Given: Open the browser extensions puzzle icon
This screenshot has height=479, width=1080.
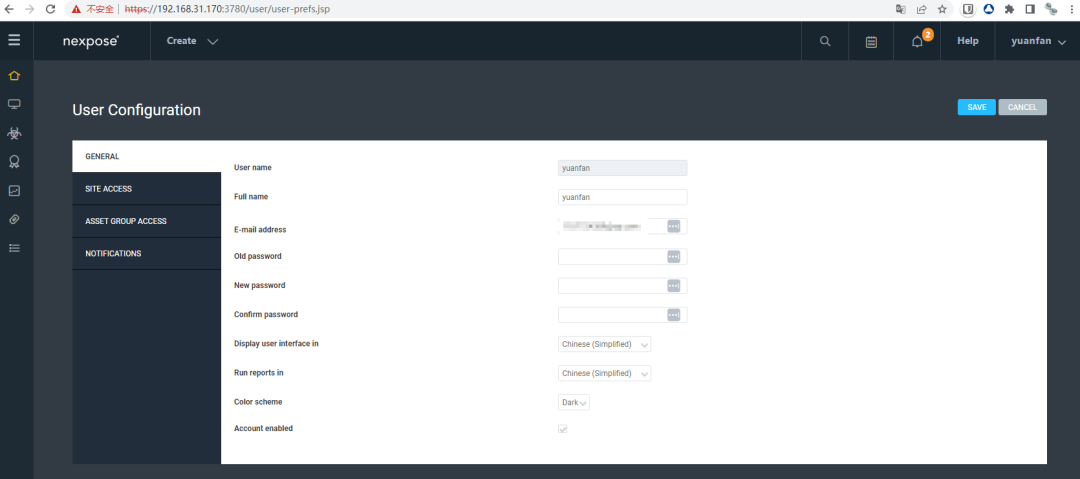Looking at the screenshot, I should [x=1010, y=10].
